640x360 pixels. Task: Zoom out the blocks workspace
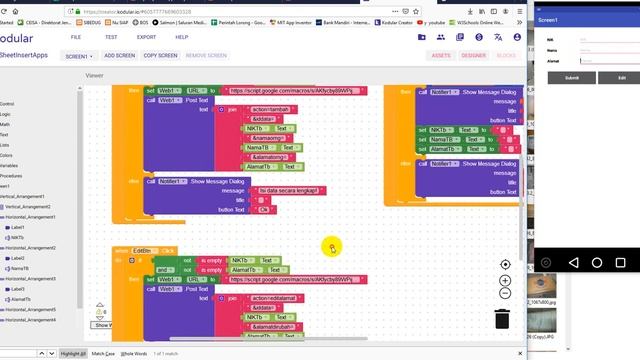tap(505, 293)
